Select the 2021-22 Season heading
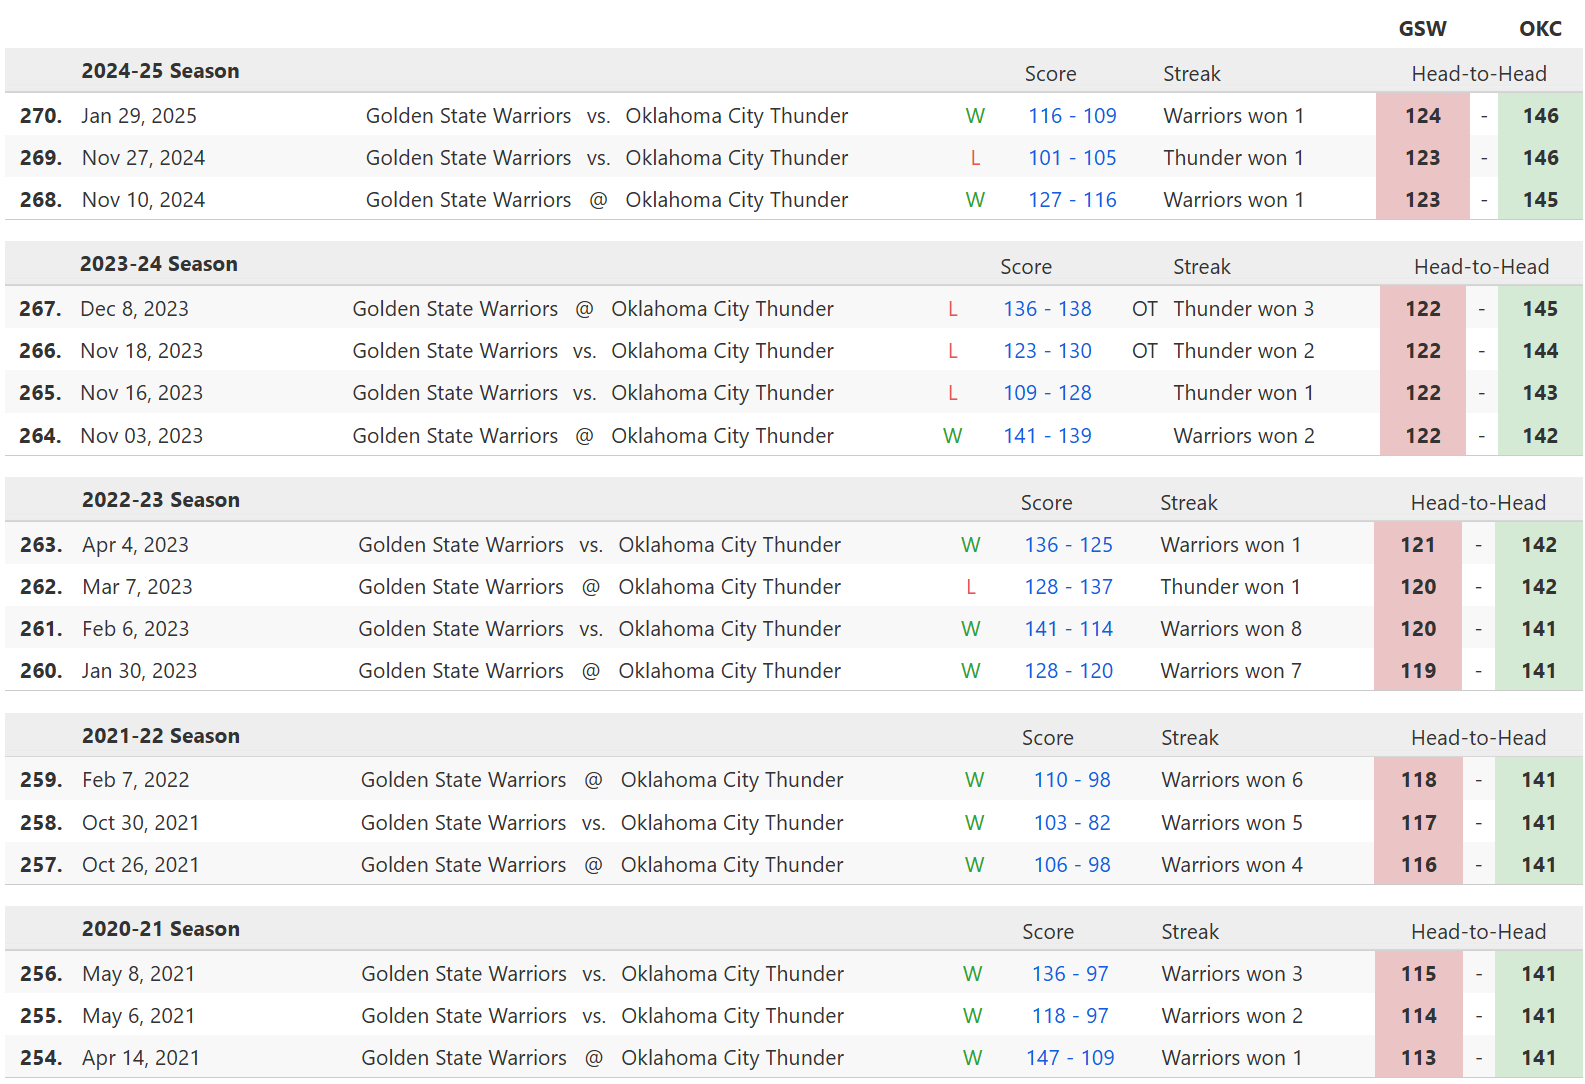Image resolution: width=1585 pixels, height=1084 pixels. point(161,736)
